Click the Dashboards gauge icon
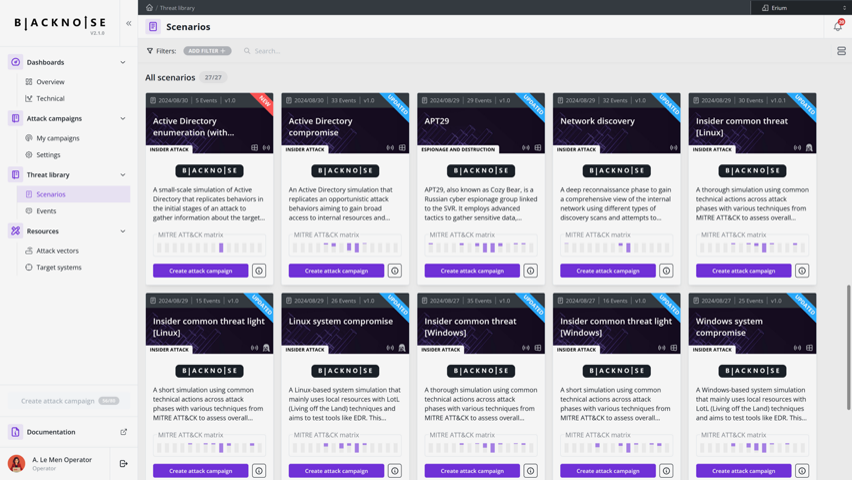The height and width of the screenshot is (480, 852). (x=15, y=62)
